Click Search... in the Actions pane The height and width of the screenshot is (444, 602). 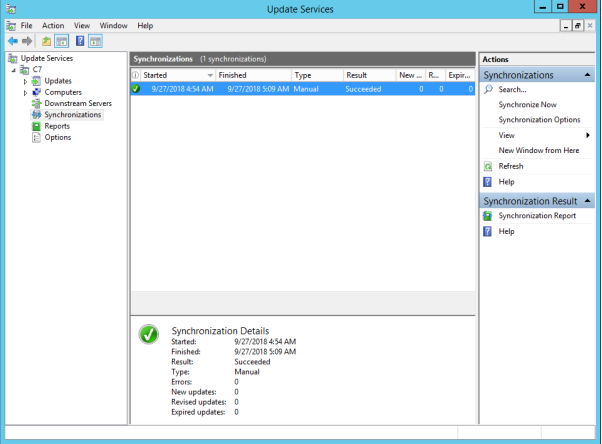pos(512,89)
